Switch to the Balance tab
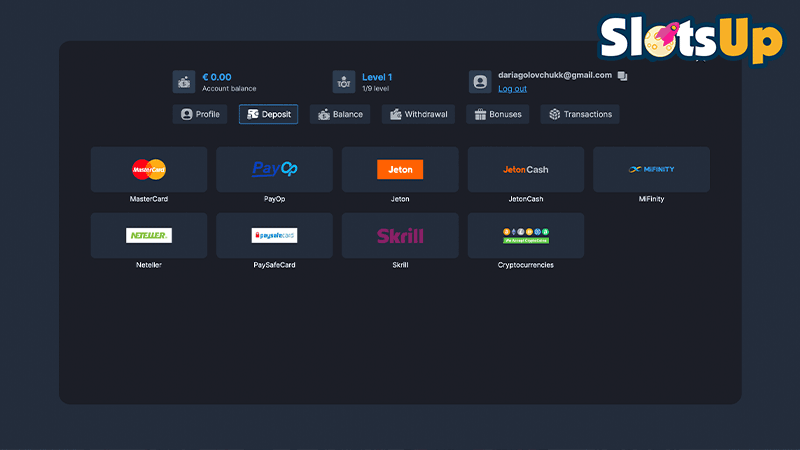 (x=340, y=114)
